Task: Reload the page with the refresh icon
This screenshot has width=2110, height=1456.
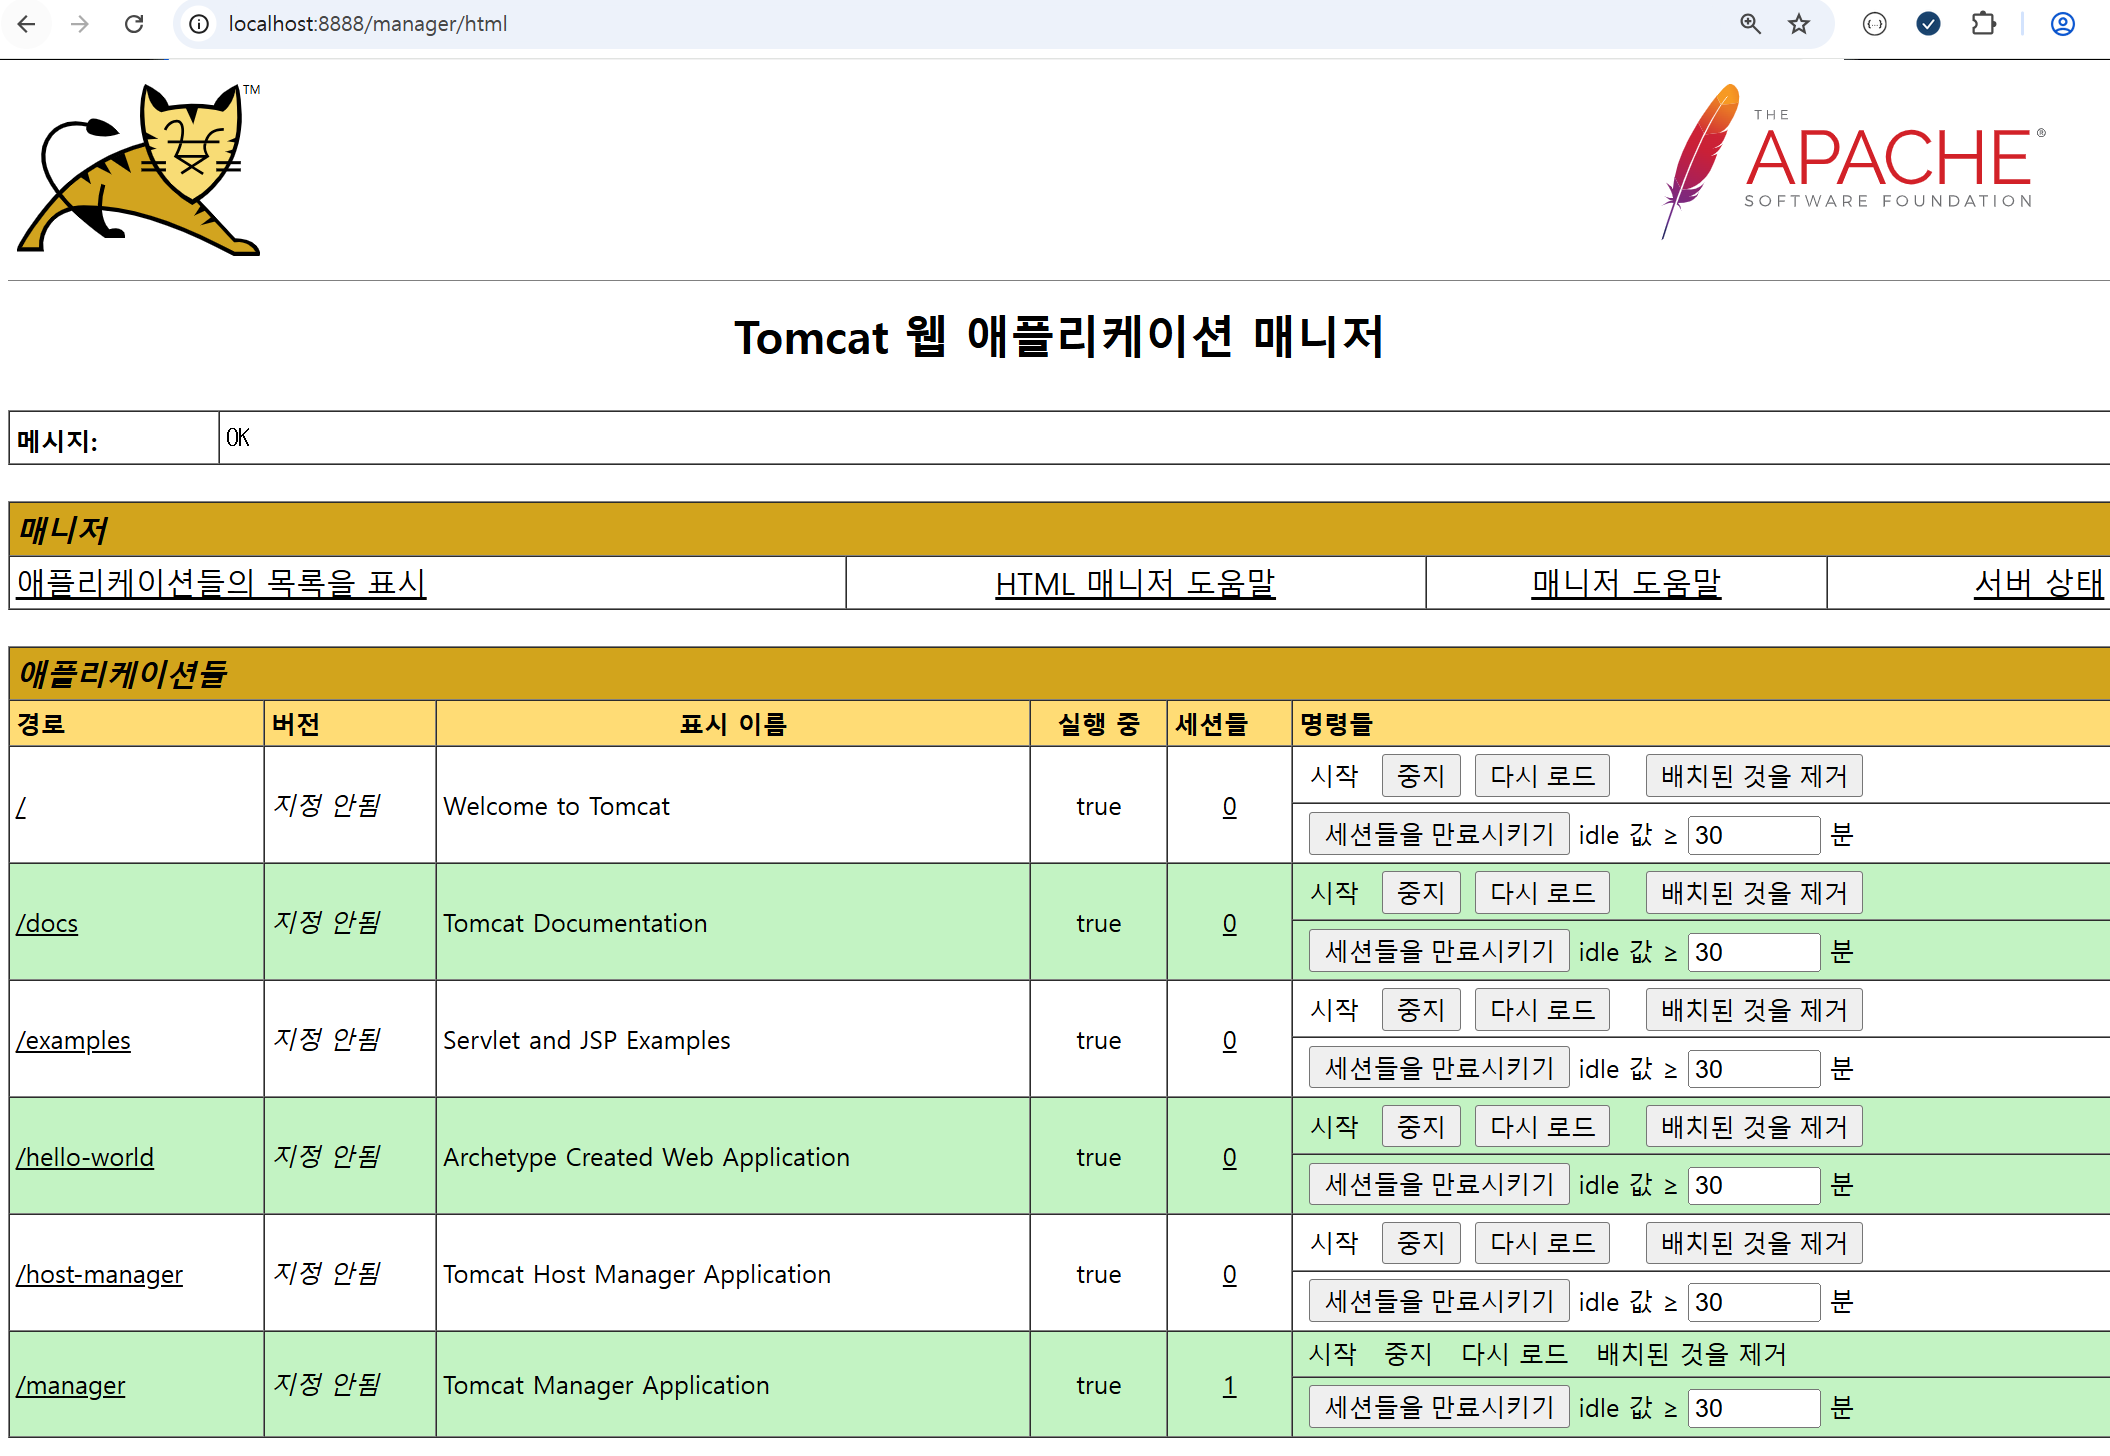Action: point(134,24)
